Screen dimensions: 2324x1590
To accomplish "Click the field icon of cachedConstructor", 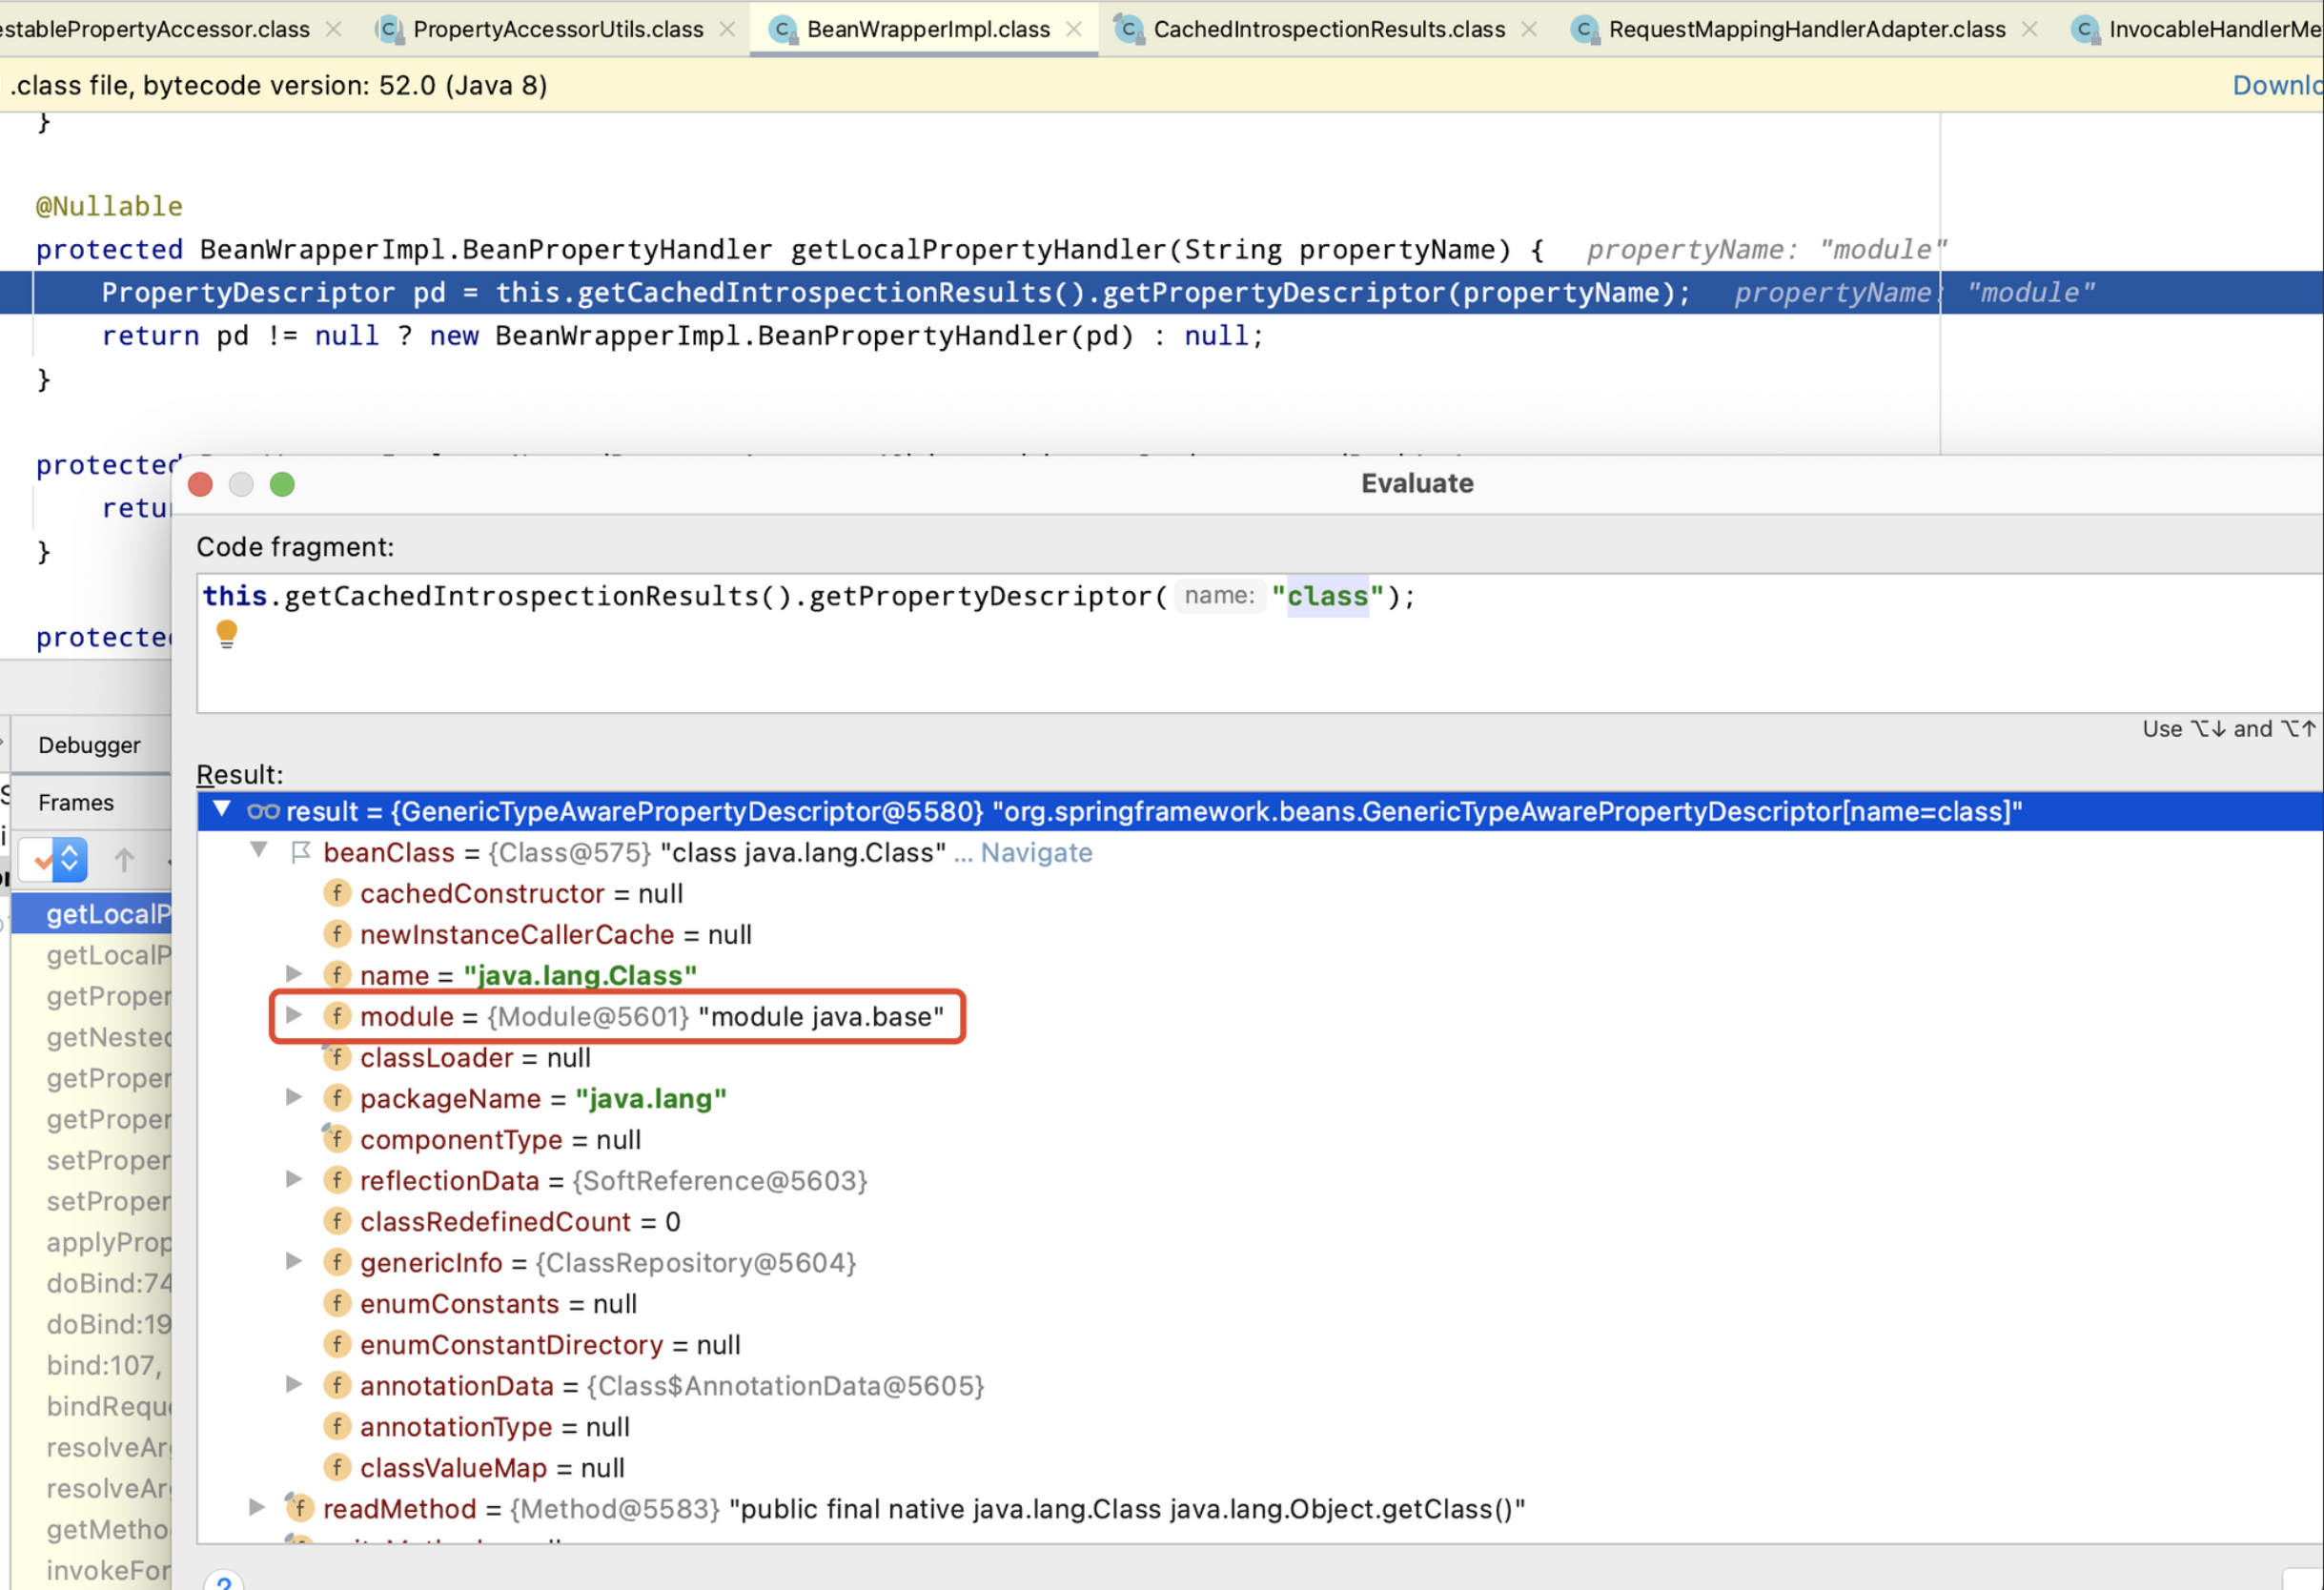I will pos(337,893).
